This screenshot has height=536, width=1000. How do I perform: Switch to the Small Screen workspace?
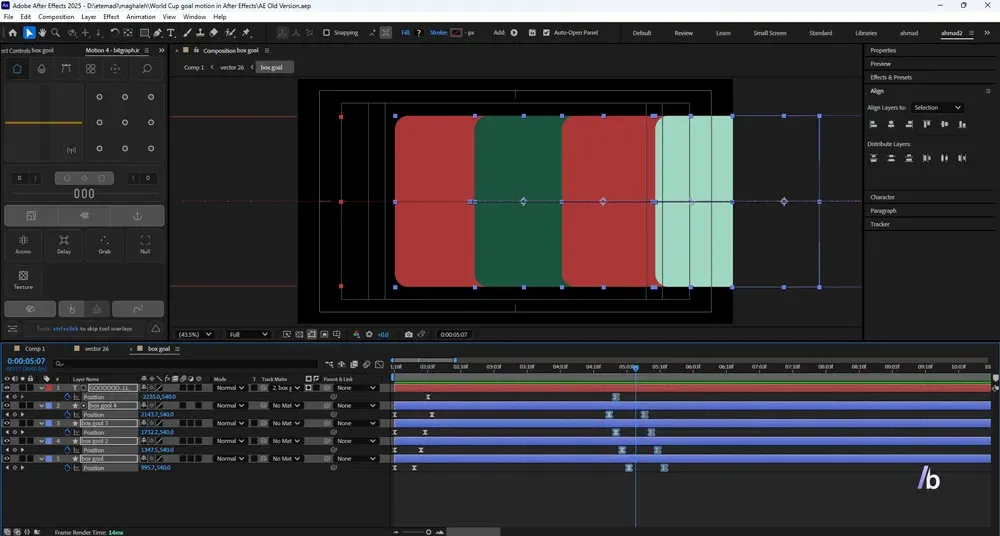[x=770, y=33]
